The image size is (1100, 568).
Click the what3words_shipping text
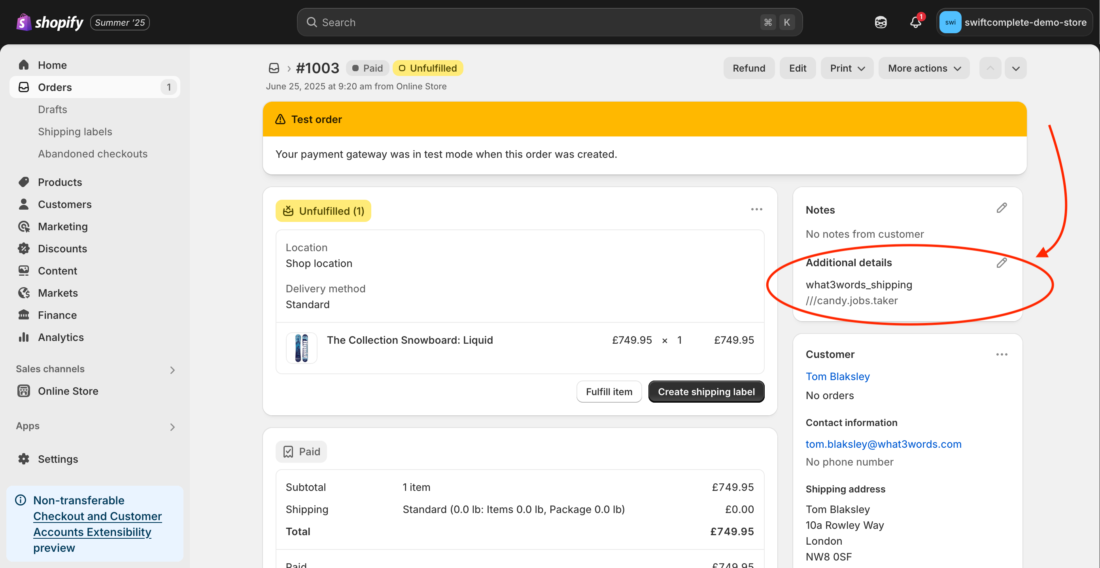coord(859,285)
